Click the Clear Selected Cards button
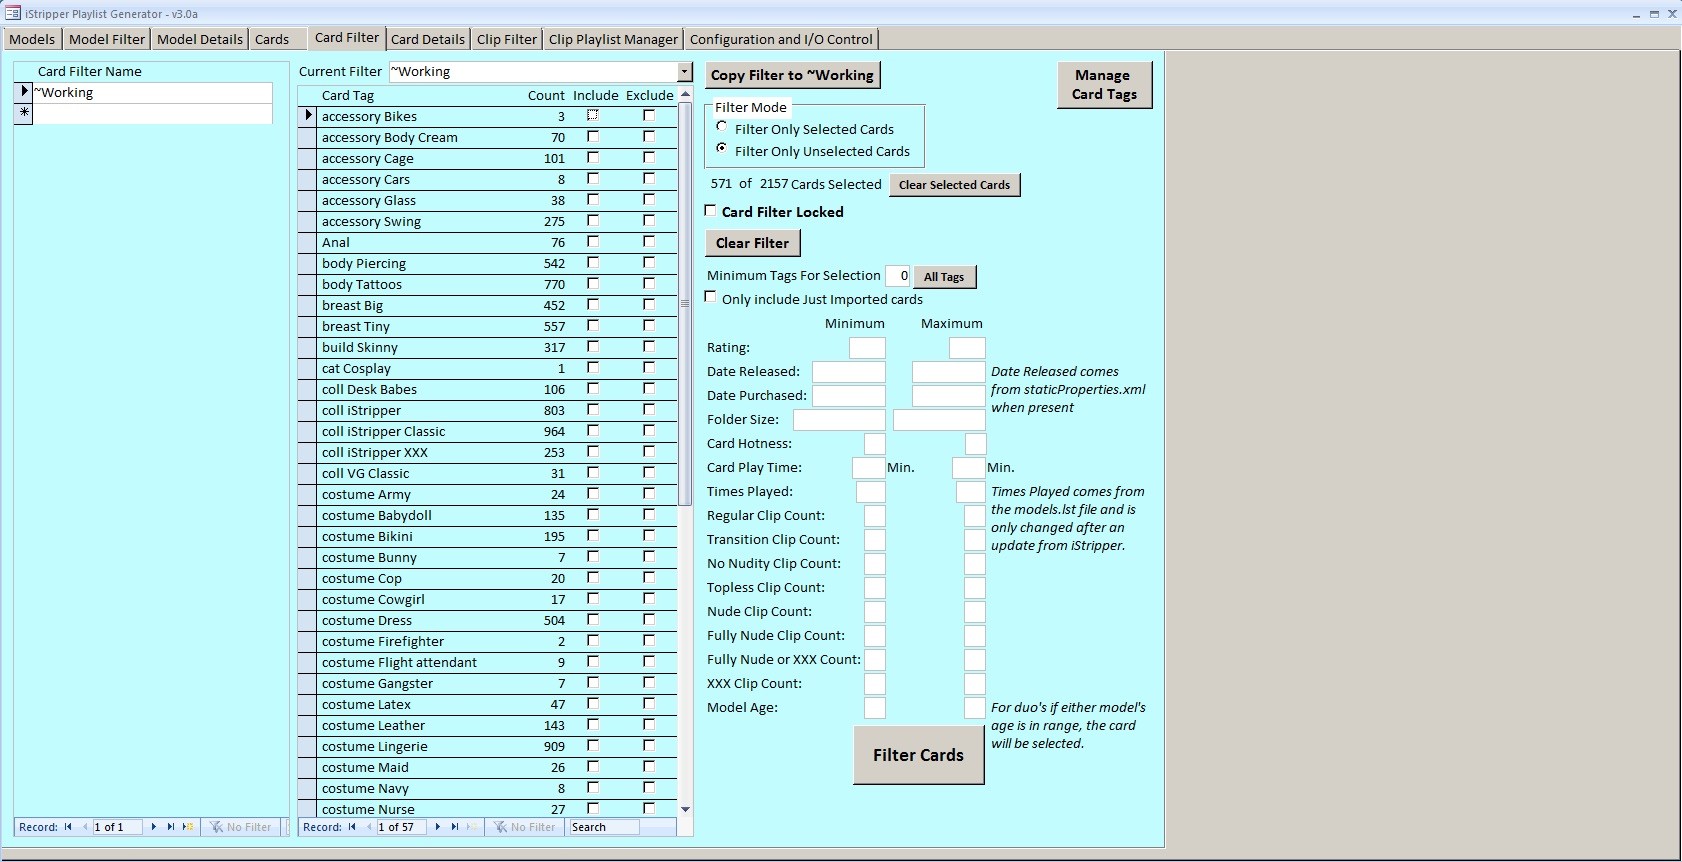The width and height of the screenshot is (1682, 862). tap(954, 185)
